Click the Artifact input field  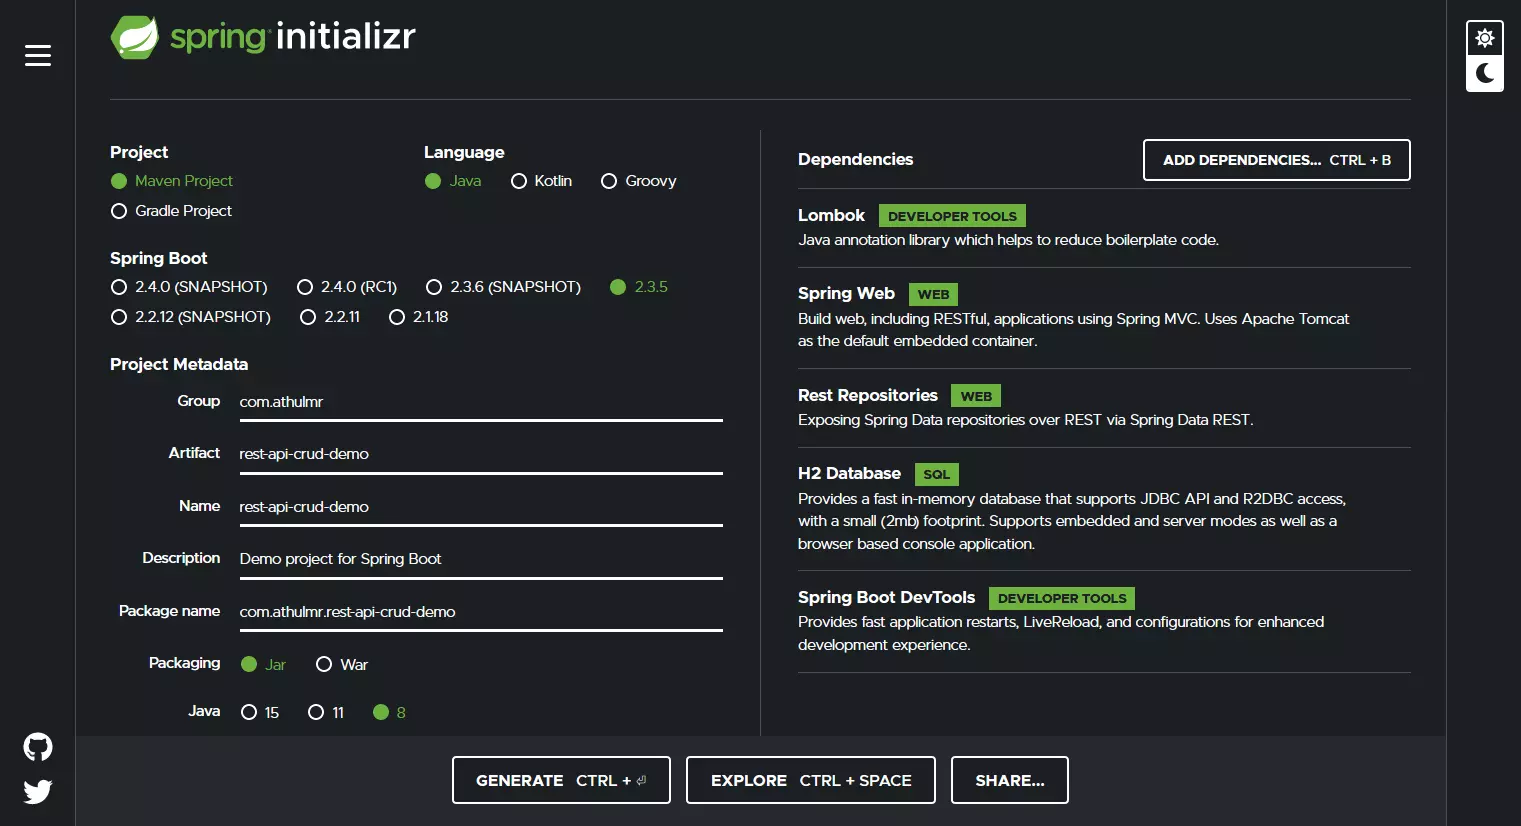(481, 454)
